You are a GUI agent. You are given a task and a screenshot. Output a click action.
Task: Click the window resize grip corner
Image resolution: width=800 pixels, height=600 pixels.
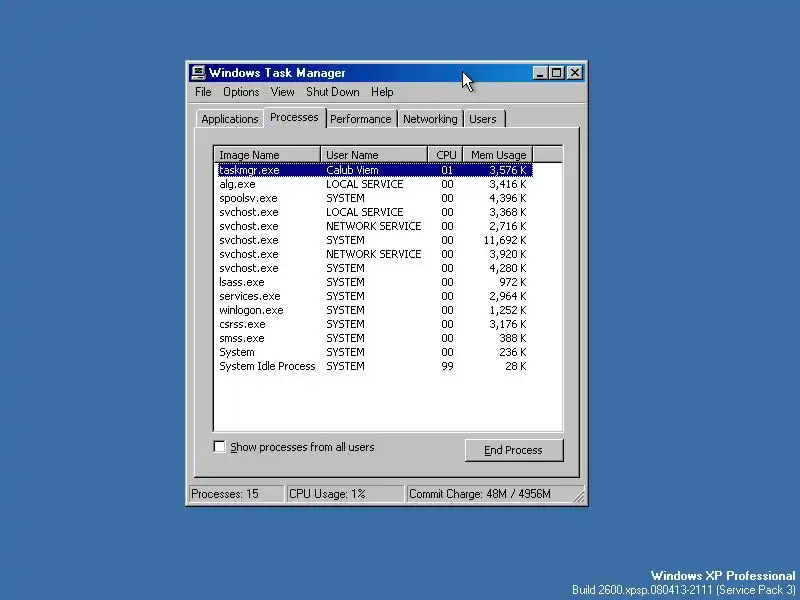[579, 496]
